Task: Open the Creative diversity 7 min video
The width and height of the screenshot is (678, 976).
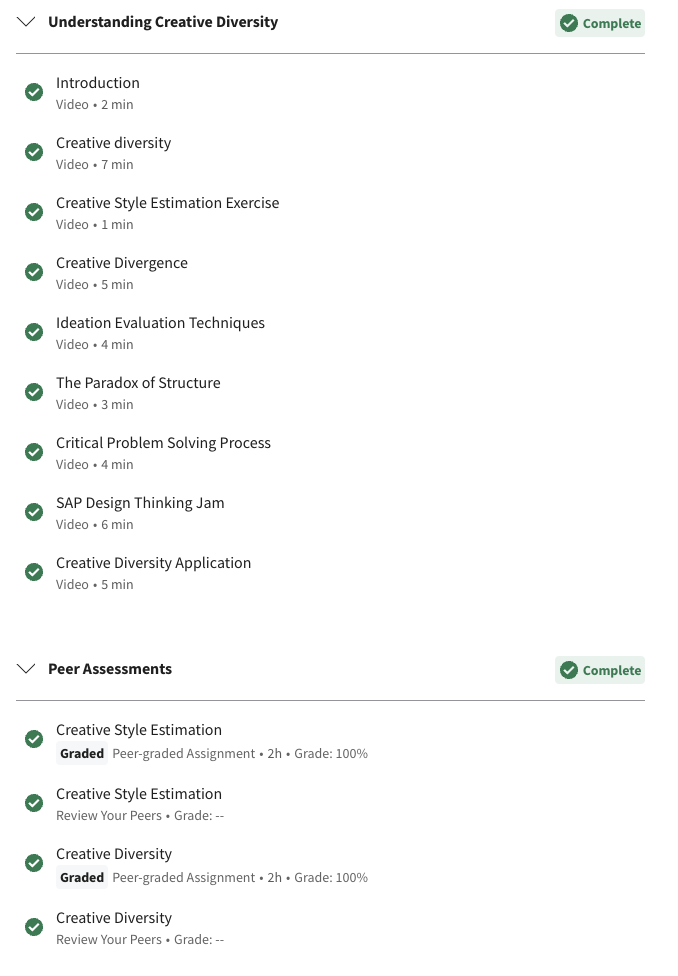Action: point(113,143)
